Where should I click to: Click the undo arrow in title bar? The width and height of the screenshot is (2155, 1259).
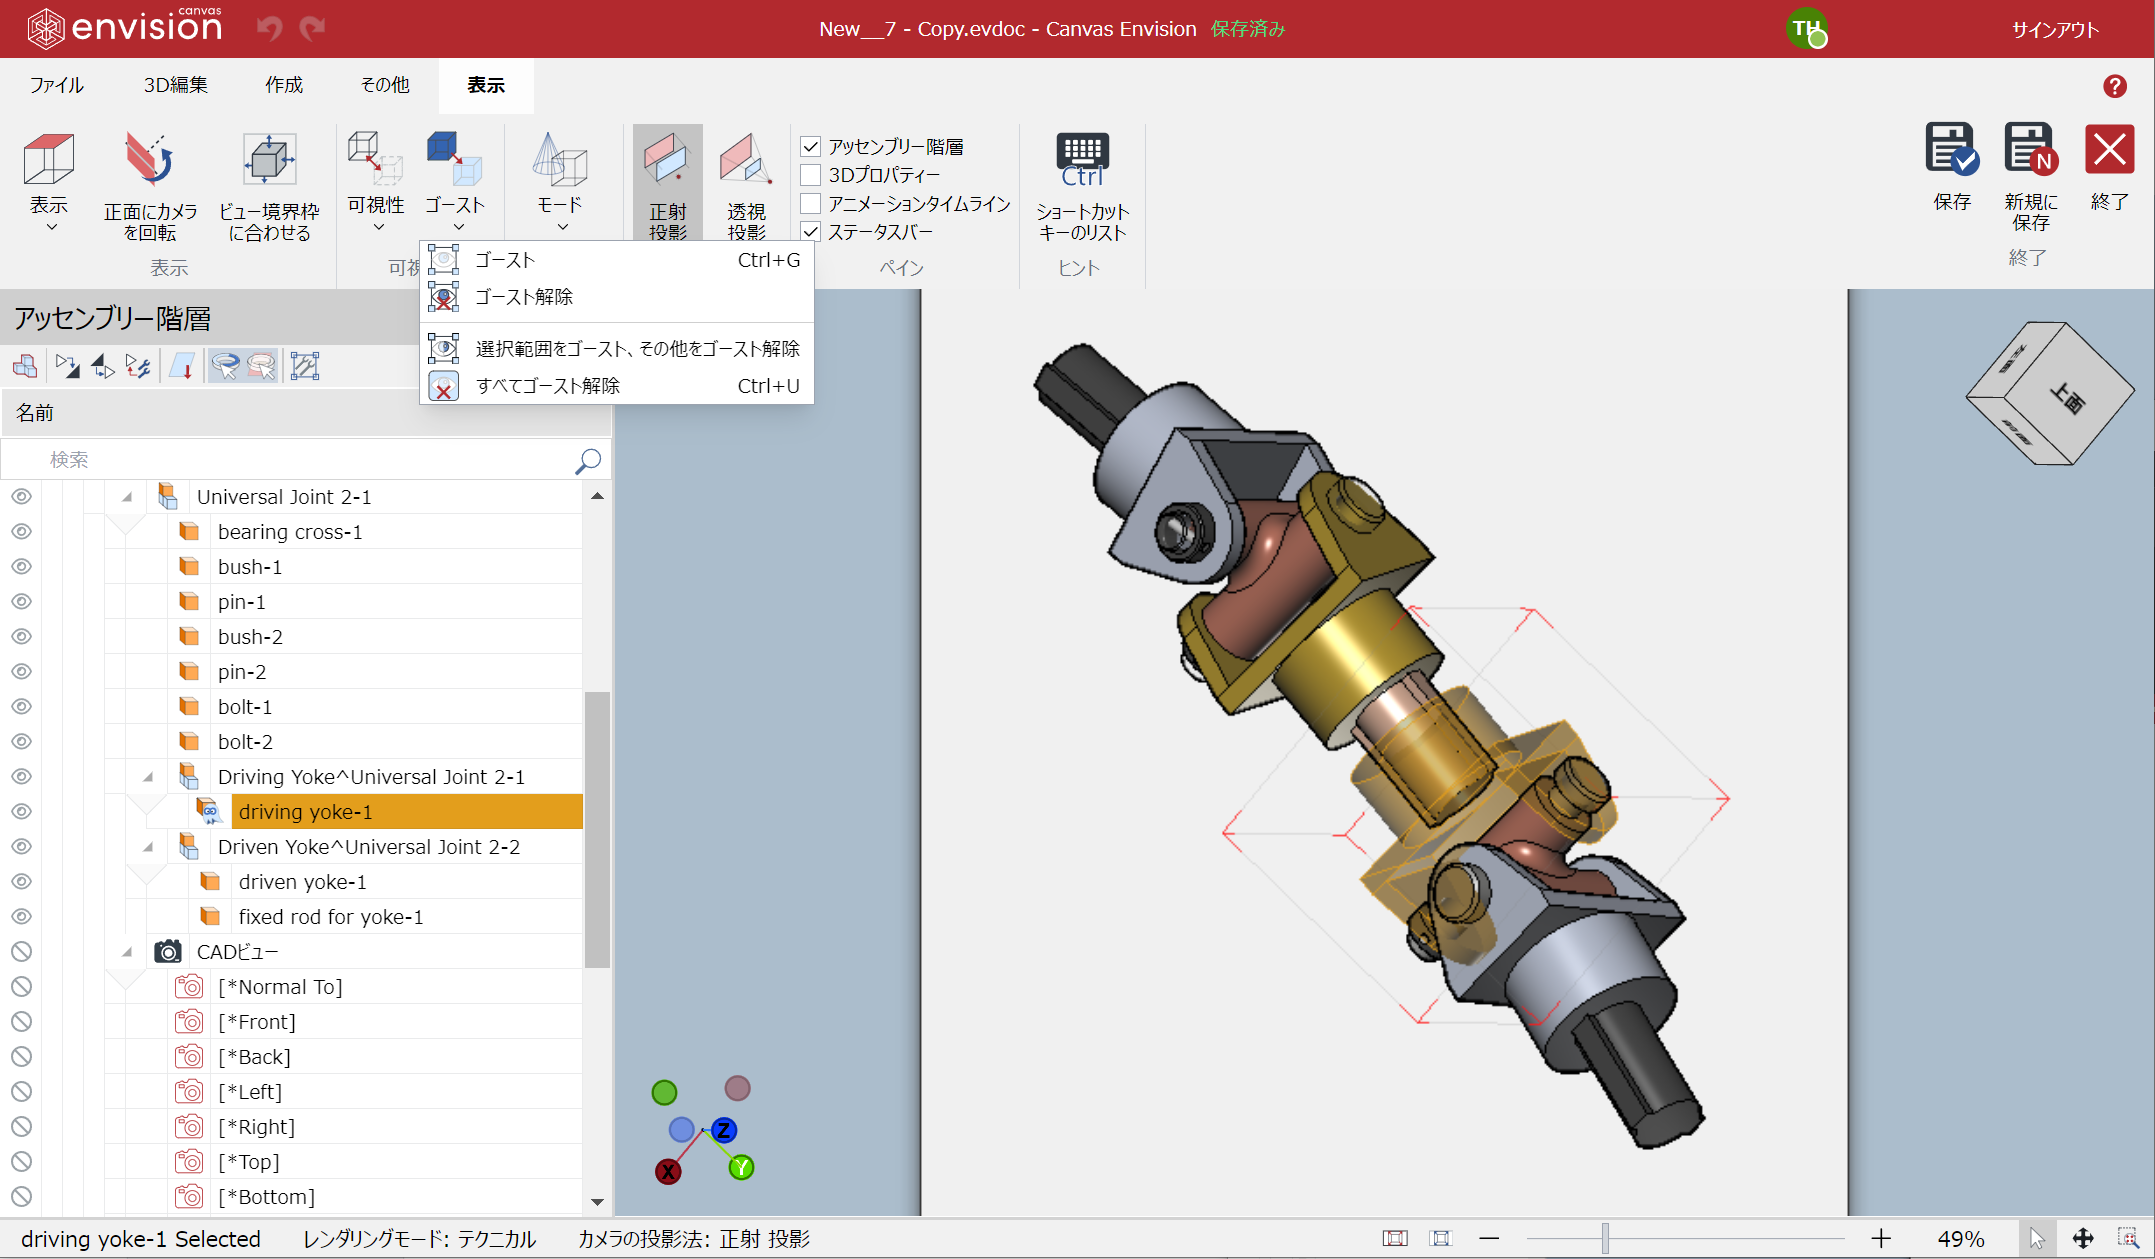point(270,28)
